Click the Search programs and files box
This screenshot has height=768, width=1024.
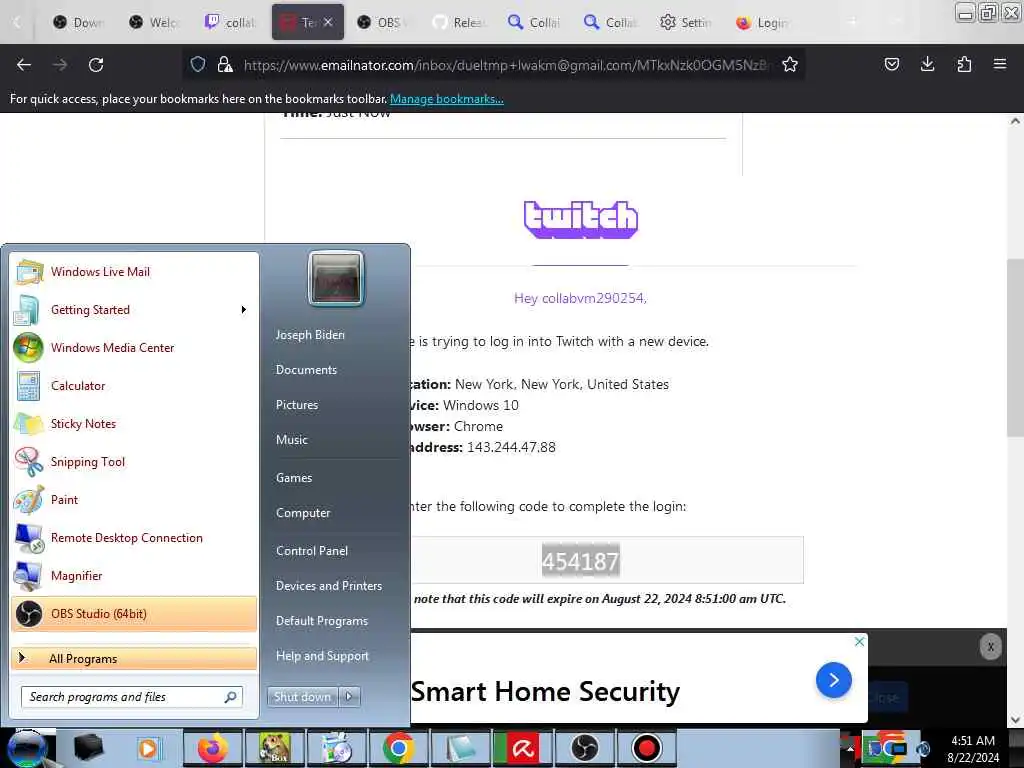[x=132, y=697]
